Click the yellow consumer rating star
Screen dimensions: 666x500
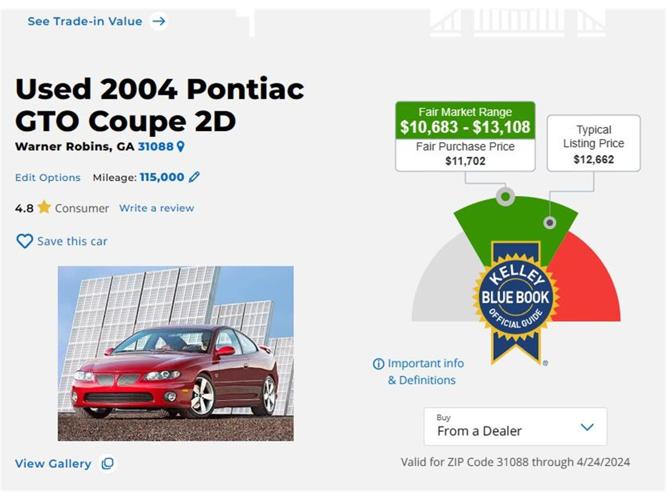(x=44, y=208)
